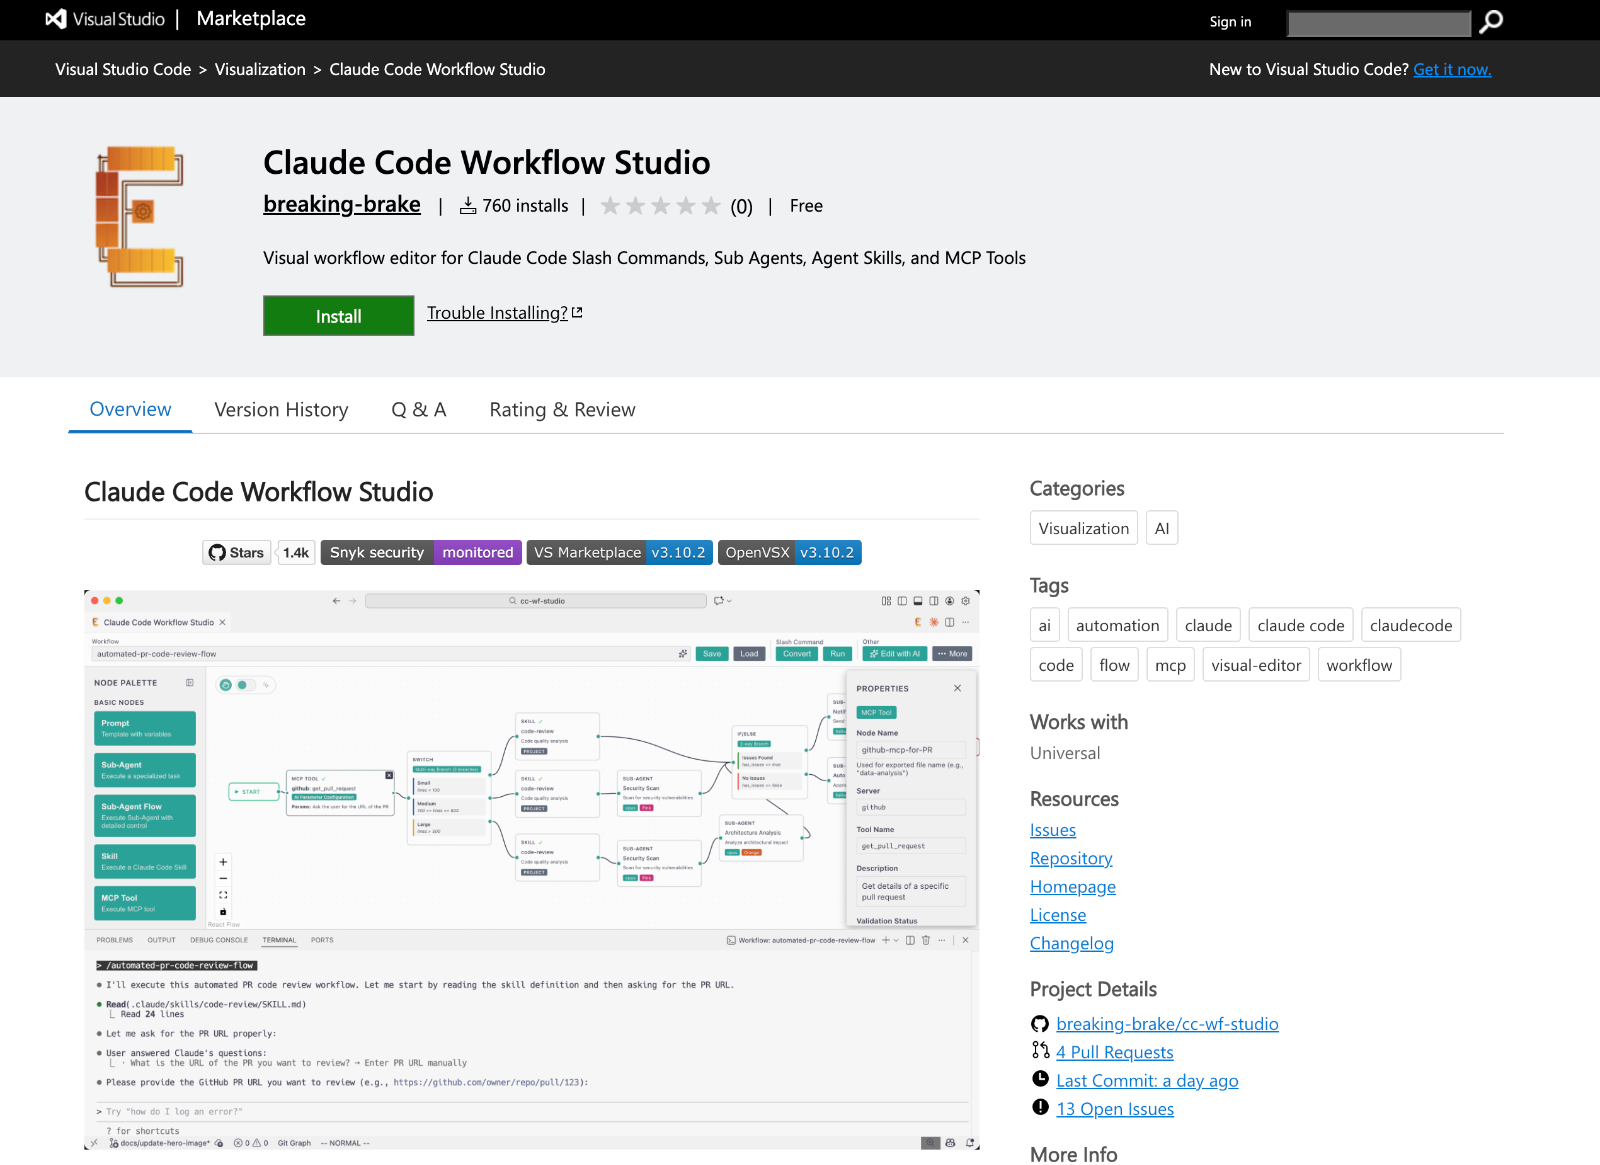Screen dimensions: 1600x1165
Task: Open the Q & A tab
Action: [x=419, y=409]
